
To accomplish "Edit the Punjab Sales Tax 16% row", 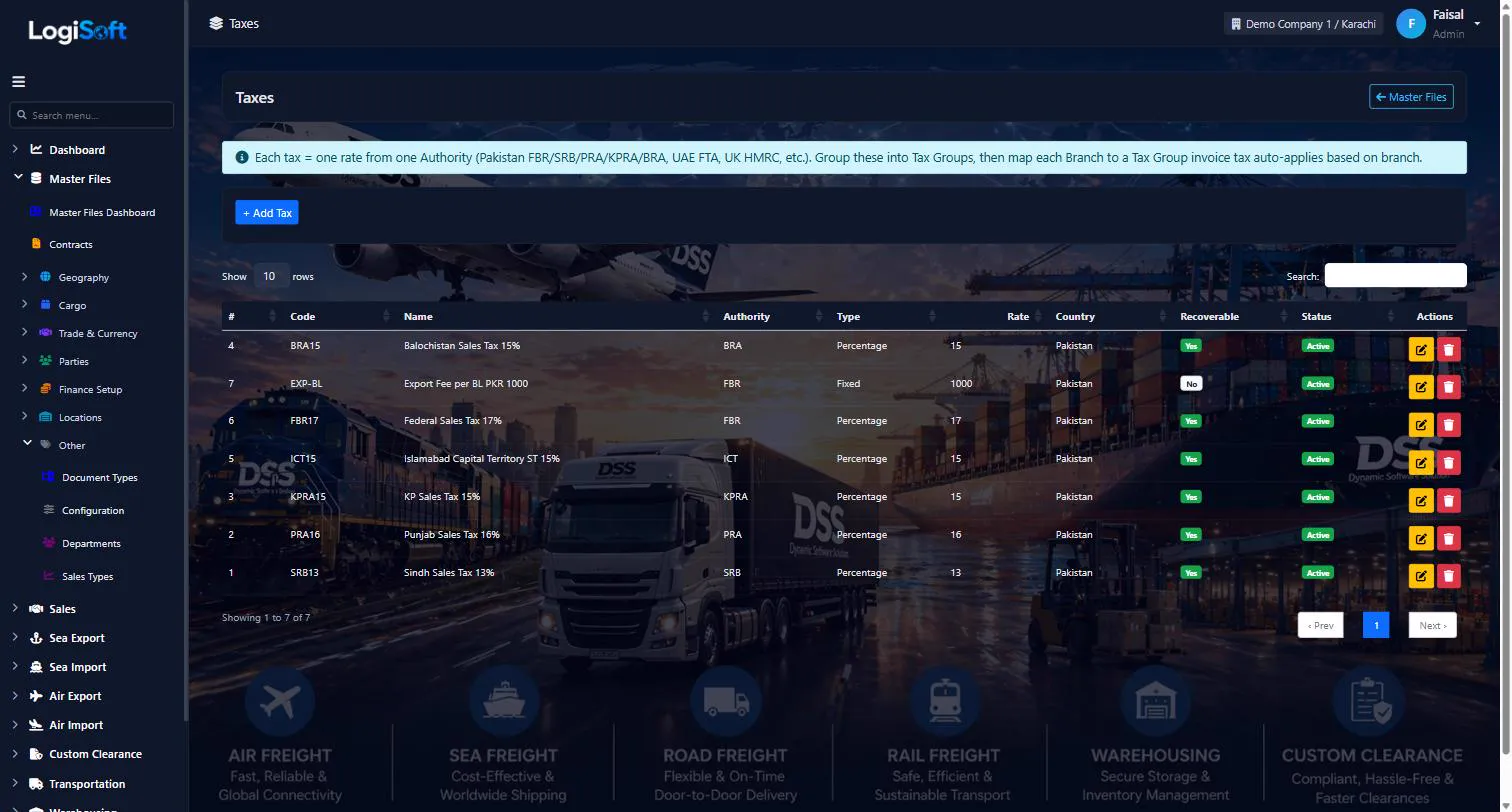I will [x=1420, y=539].
